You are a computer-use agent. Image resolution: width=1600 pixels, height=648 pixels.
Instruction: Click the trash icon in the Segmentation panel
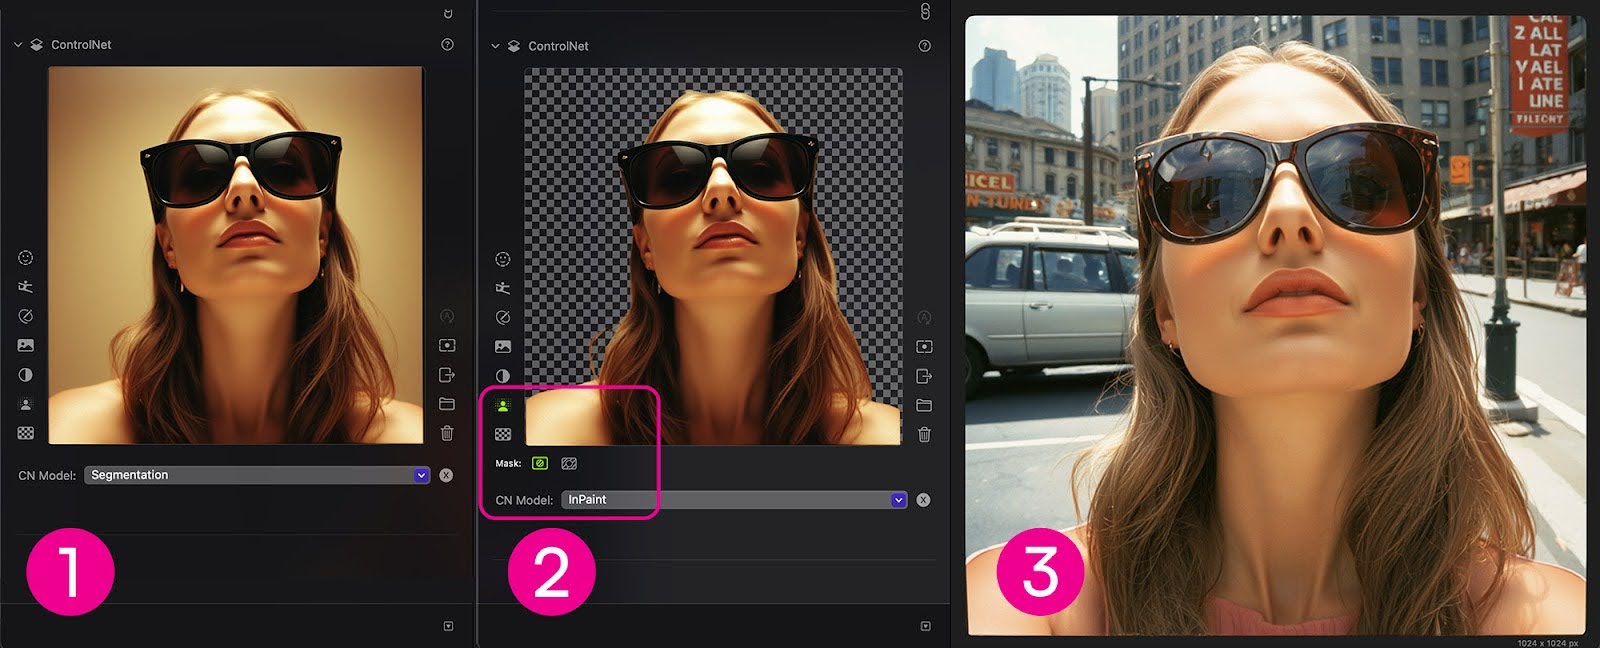[x=447, y=433]
